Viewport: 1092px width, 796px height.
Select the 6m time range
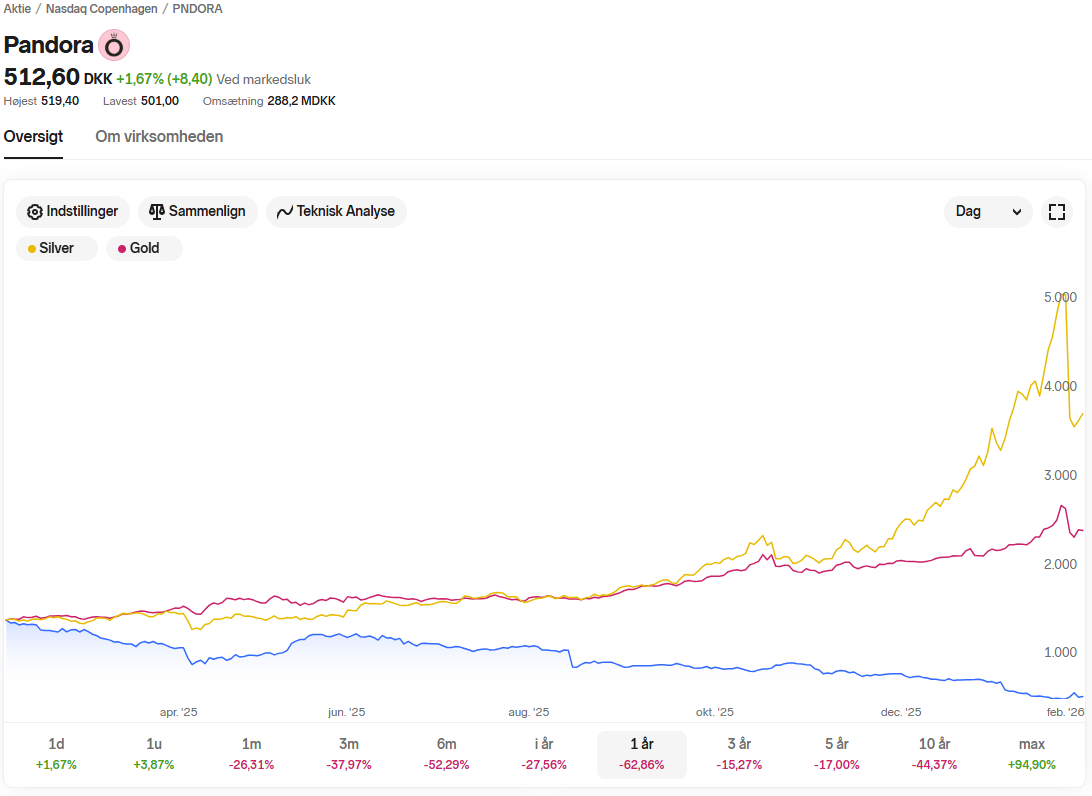446,754
